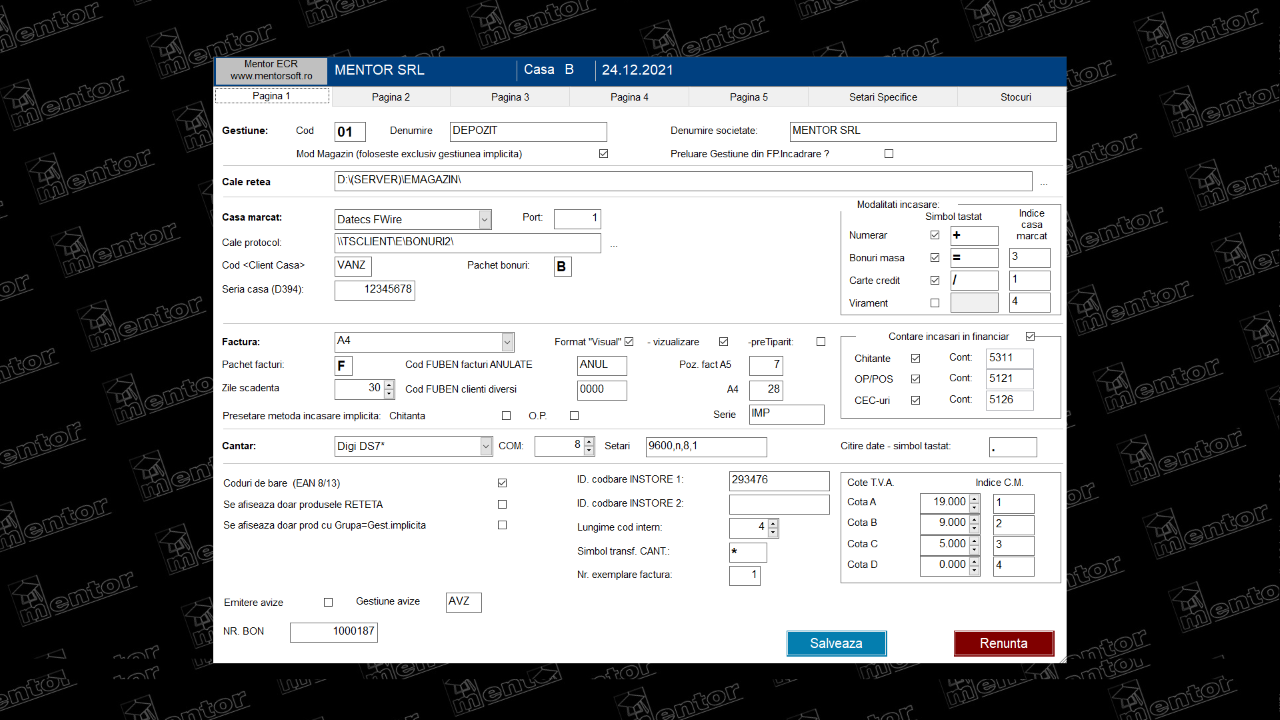This screenshot has height=720, width=1280.
Task: Toggle the Mod Magazin checkbox
Action: [x=603, y=154]
